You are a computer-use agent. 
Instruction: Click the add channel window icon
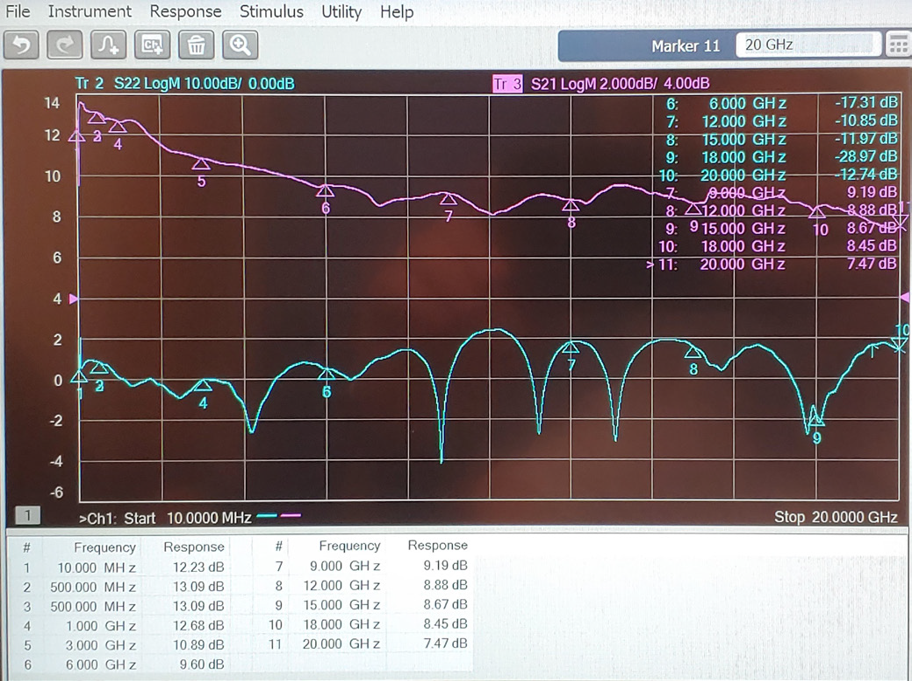click(152, 45)
